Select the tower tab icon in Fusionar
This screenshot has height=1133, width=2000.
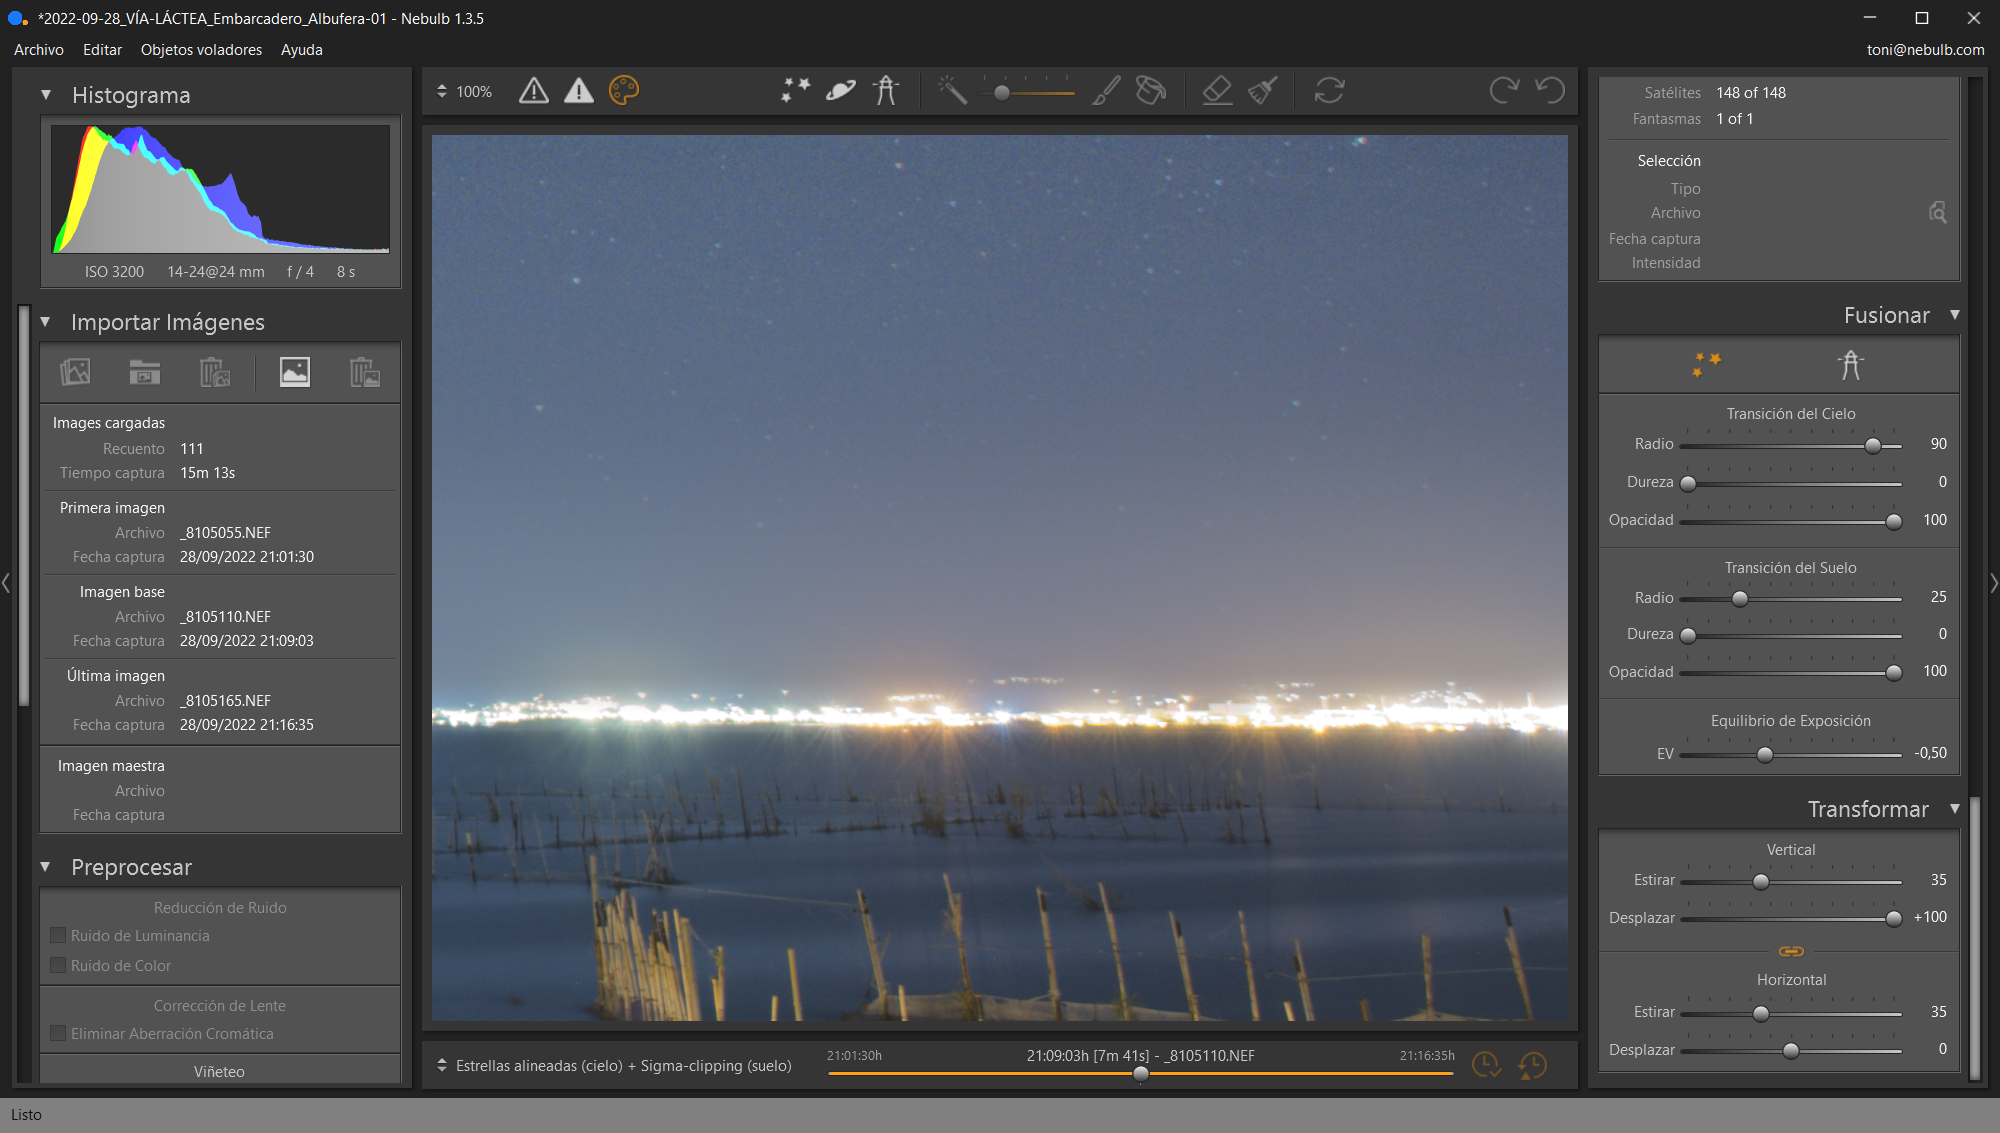coord(1851,364)
